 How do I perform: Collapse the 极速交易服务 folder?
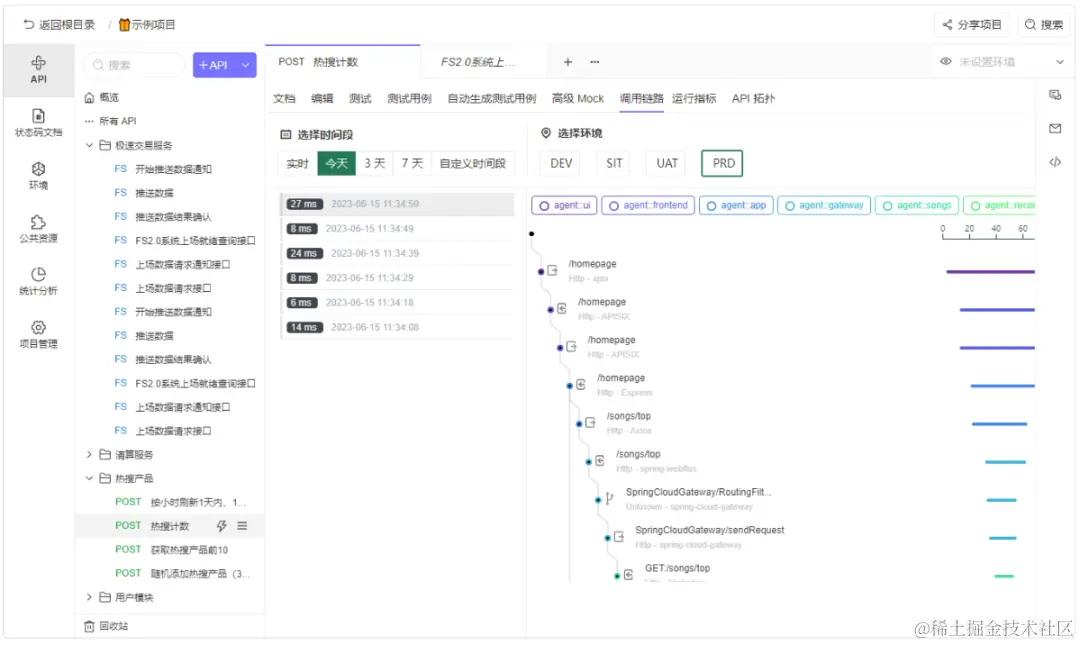pyautogui.click(x=89, y=145)
